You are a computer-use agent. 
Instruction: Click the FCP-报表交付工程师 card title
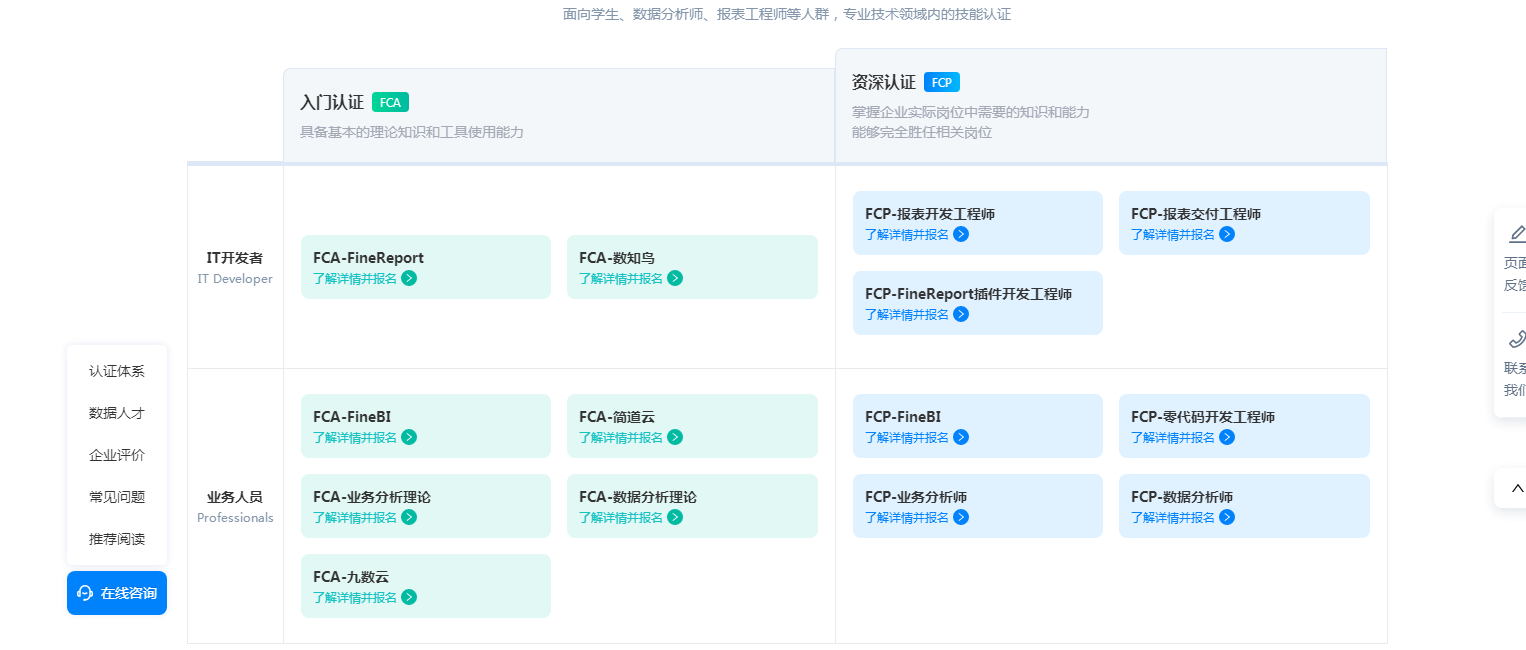[1196, 214]
